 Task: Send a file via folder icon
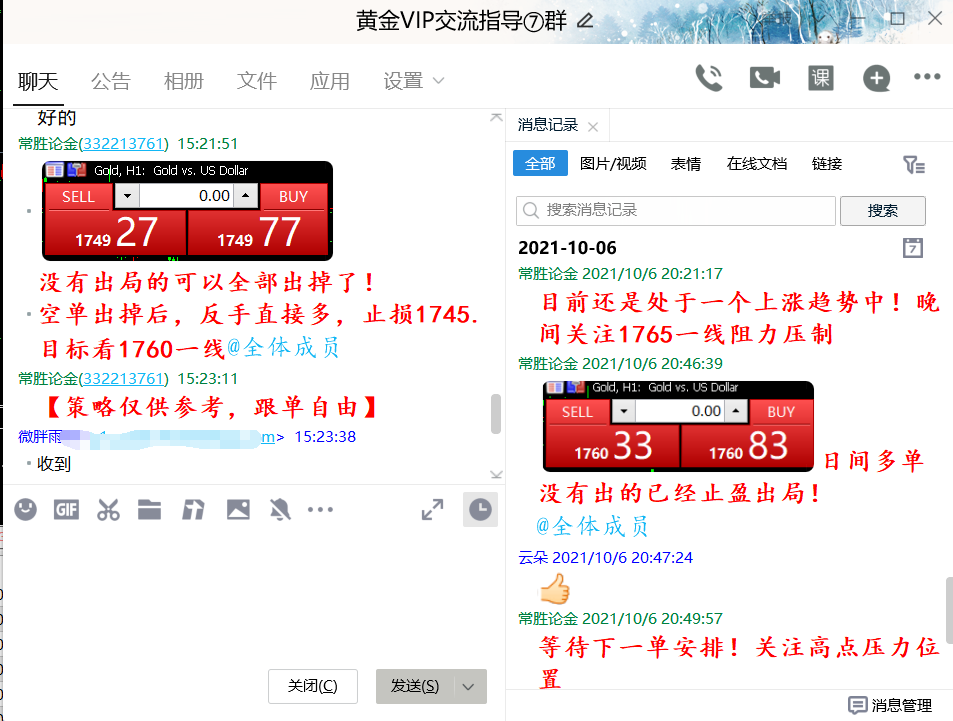pyautogui.click(x=149, y=509)
